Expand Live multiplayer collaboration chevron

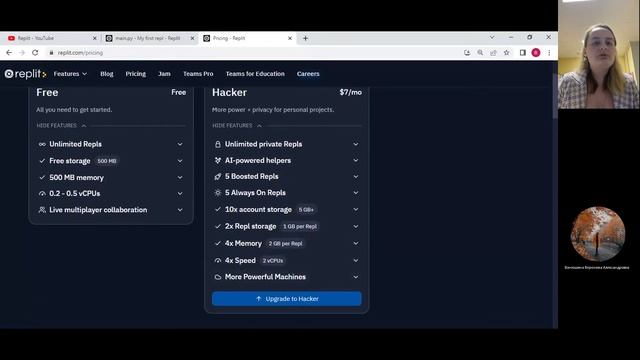coord(180,210)
